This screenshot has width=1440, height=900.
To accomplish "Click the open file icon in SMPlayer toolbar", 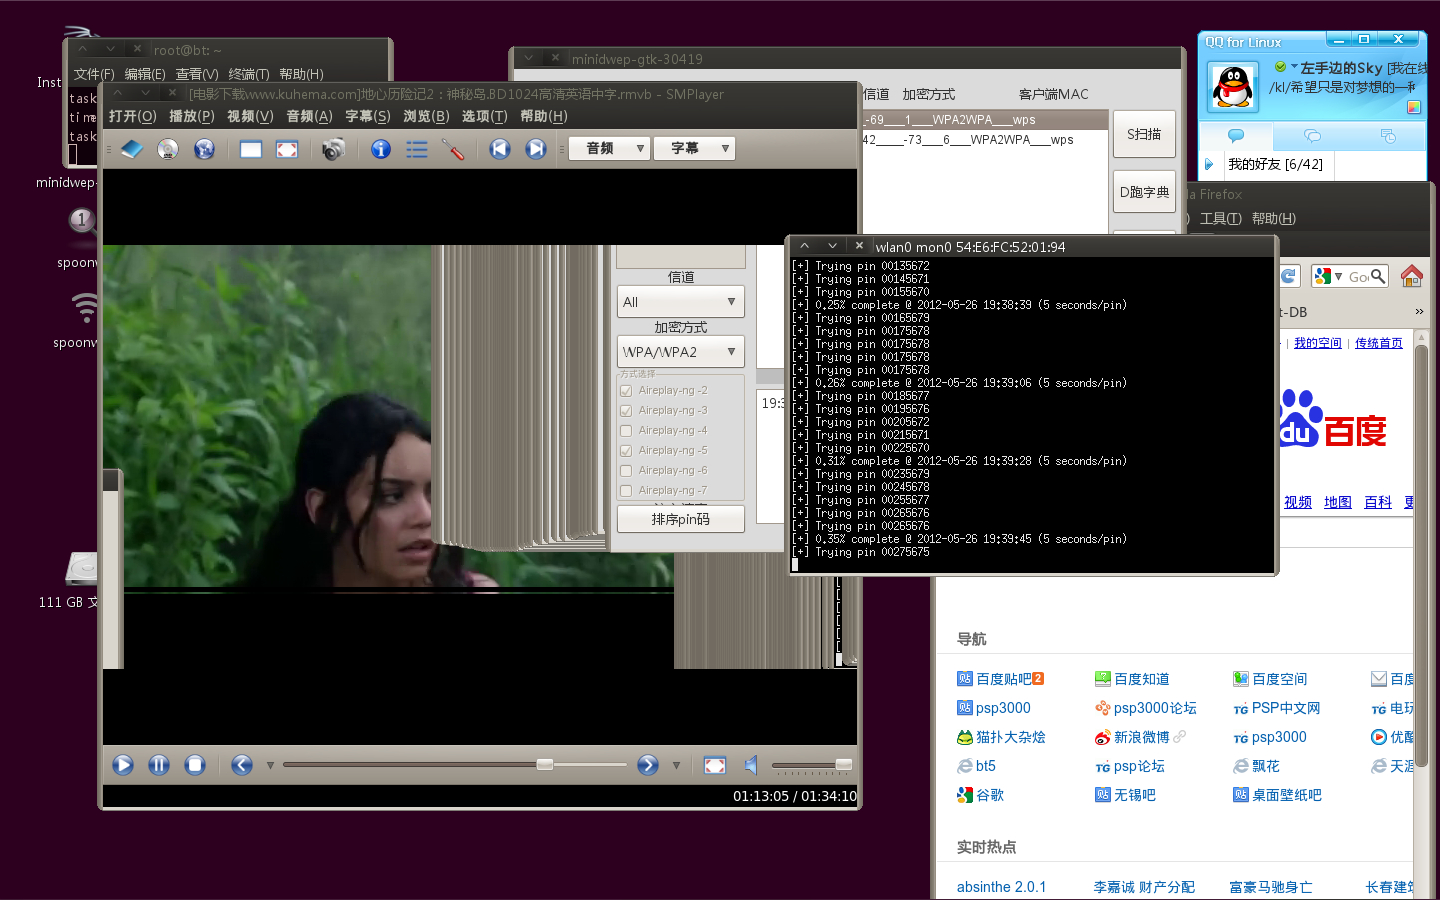I will [x=132, y=149].
